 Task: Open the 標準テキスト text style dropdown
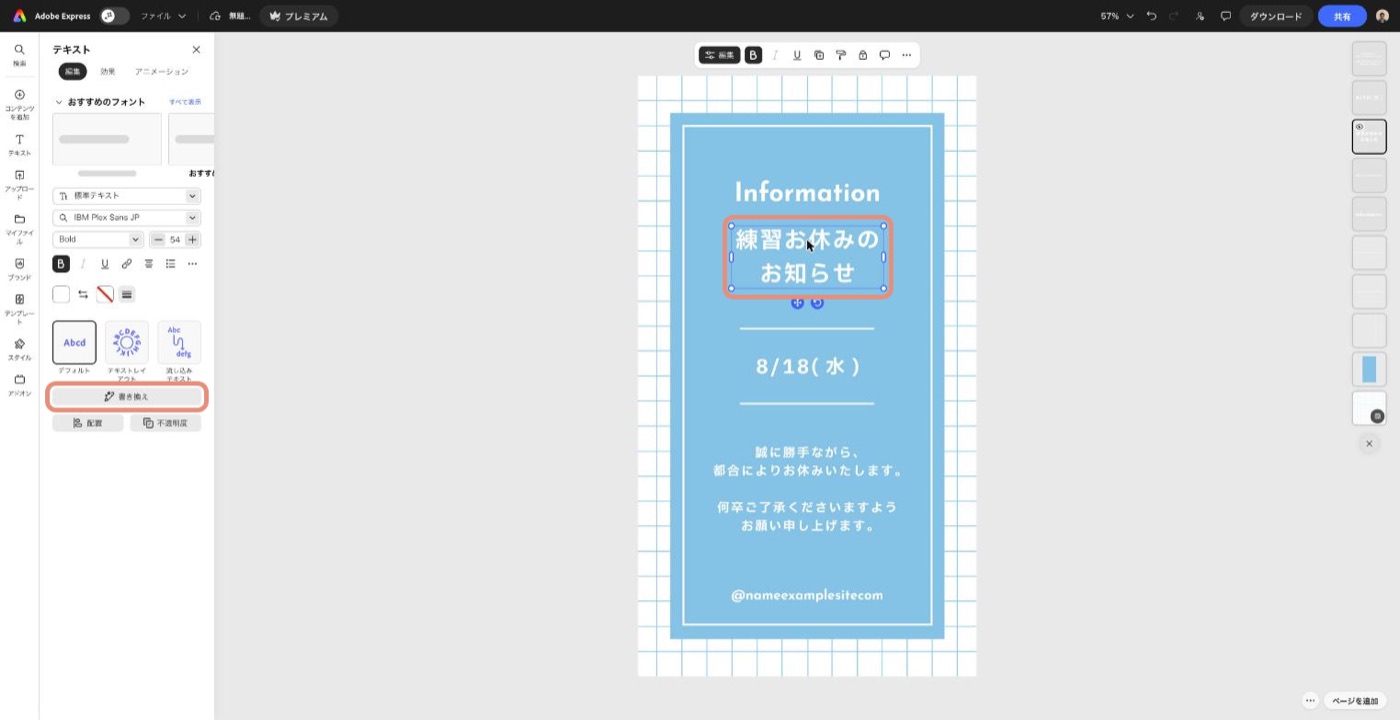[127, 196]
